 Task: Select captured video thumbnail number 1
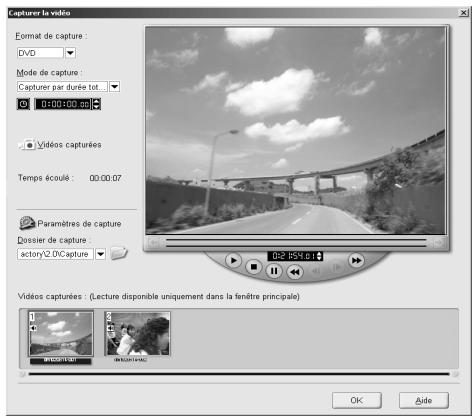pos(61,334)
